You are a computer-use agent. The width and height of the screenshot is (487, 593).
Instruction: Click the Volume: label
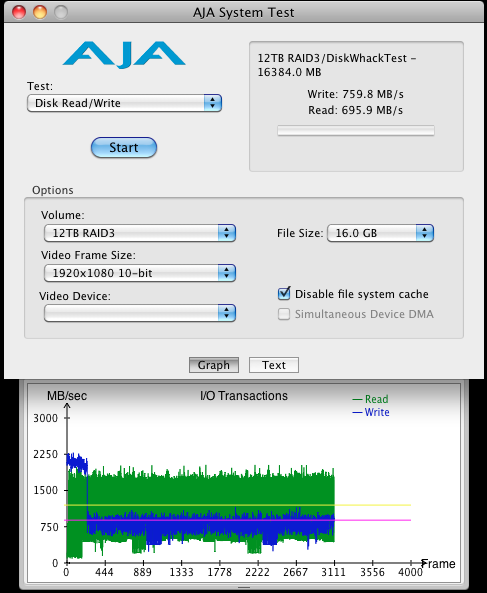coord(63,215)
